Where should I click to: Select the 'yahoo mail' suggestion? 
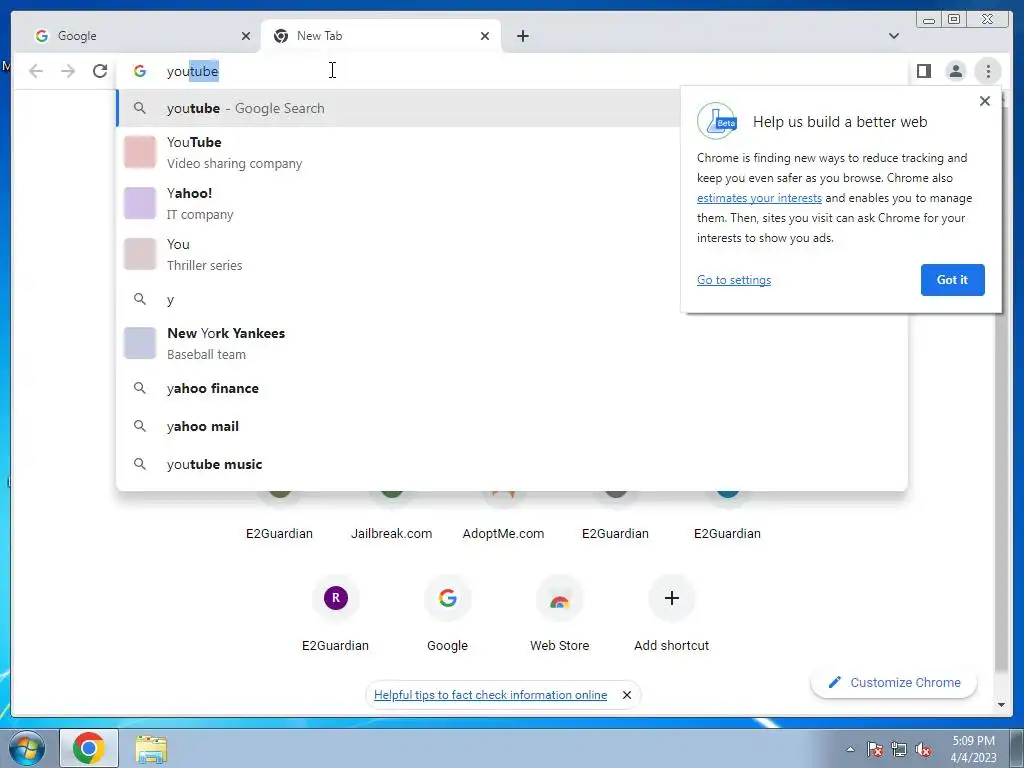[x=512, y=426]
